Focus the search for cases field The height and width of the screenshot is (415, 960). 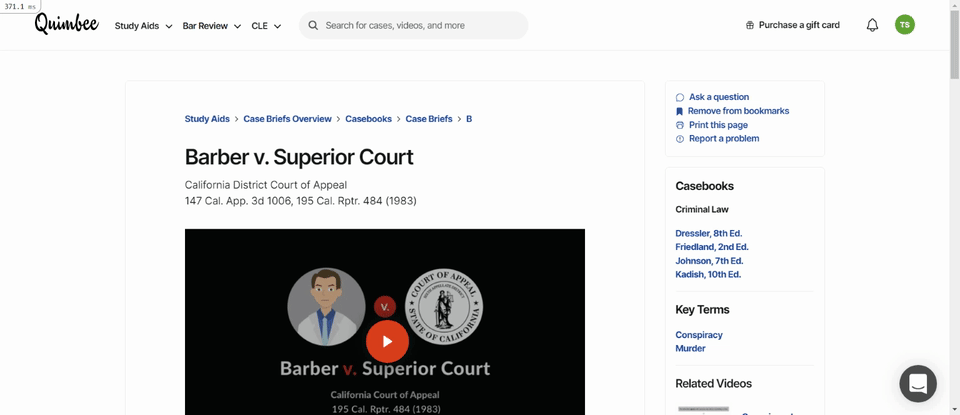413,25
